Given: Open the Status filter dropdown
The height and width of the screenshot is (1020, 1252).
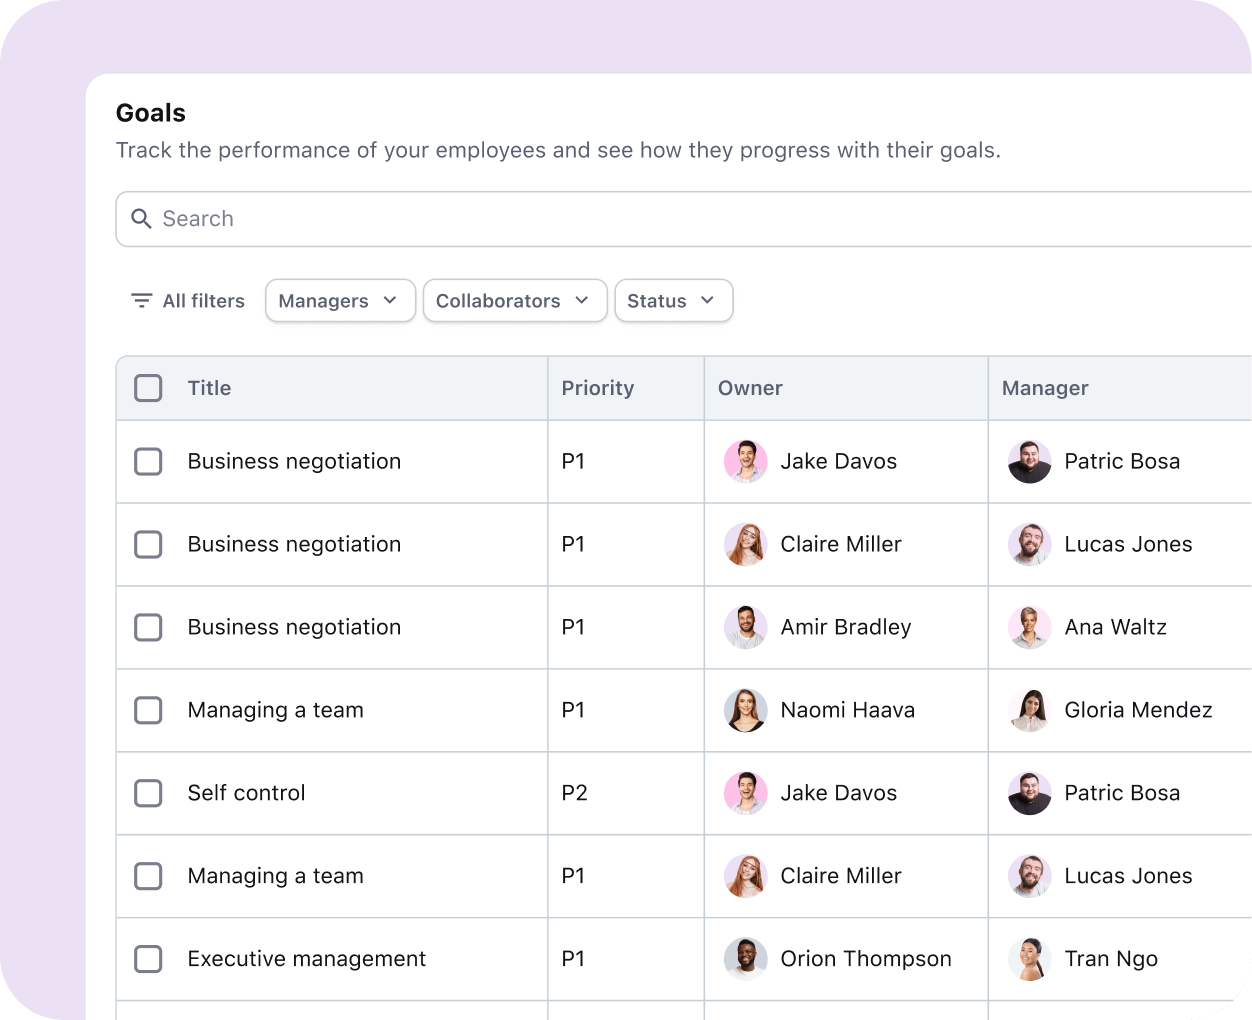Looking at the screenshot, I should (x=674, y=301).
